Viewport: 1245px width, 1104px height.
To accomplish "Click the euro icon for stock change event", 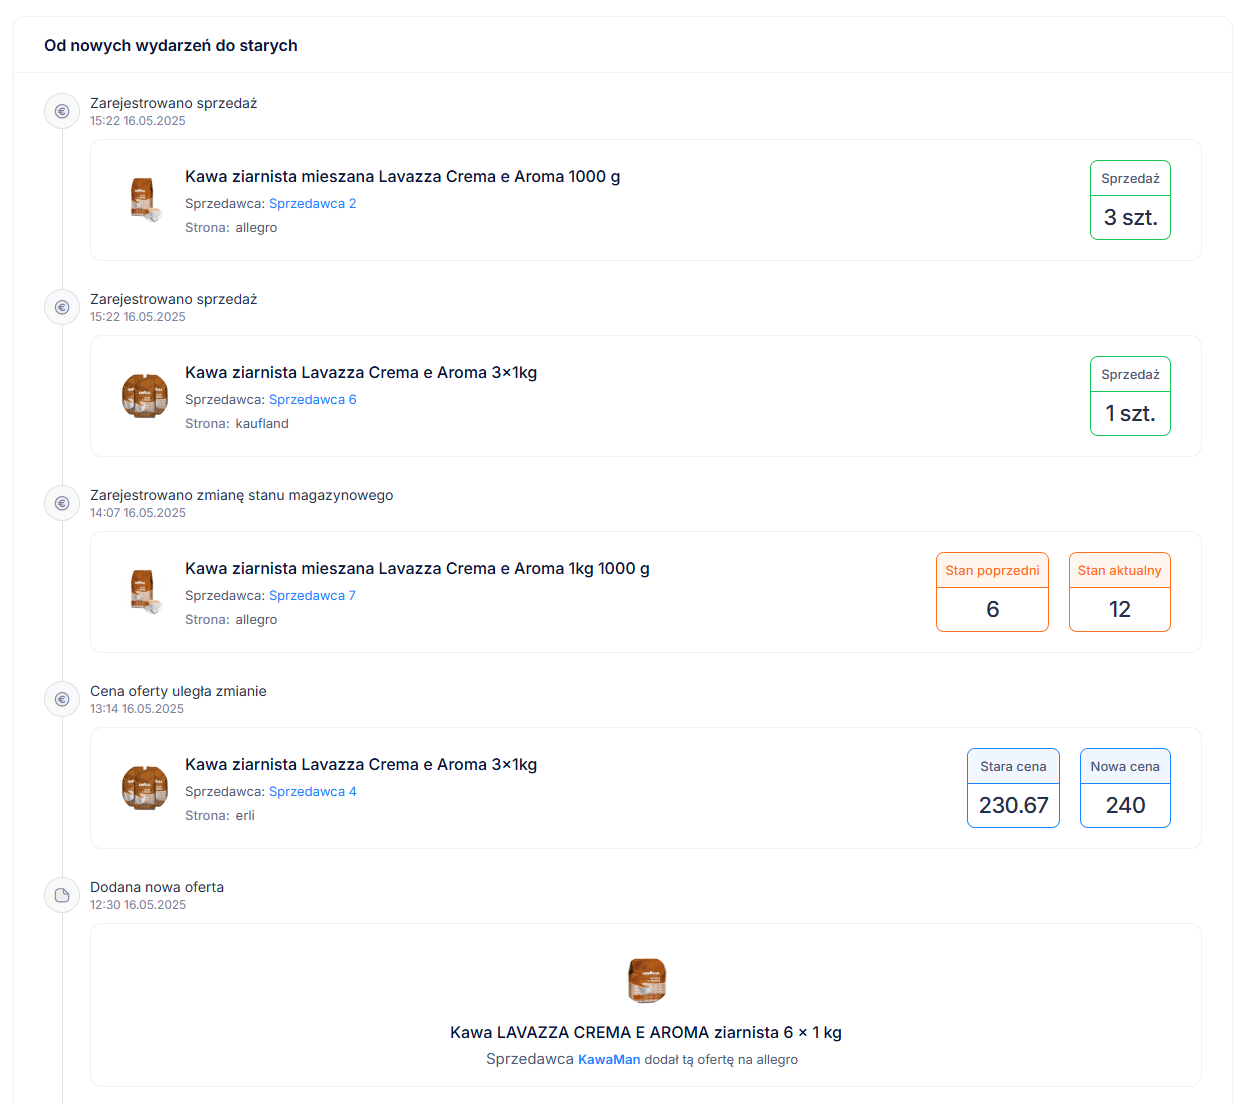I will 62,503.
